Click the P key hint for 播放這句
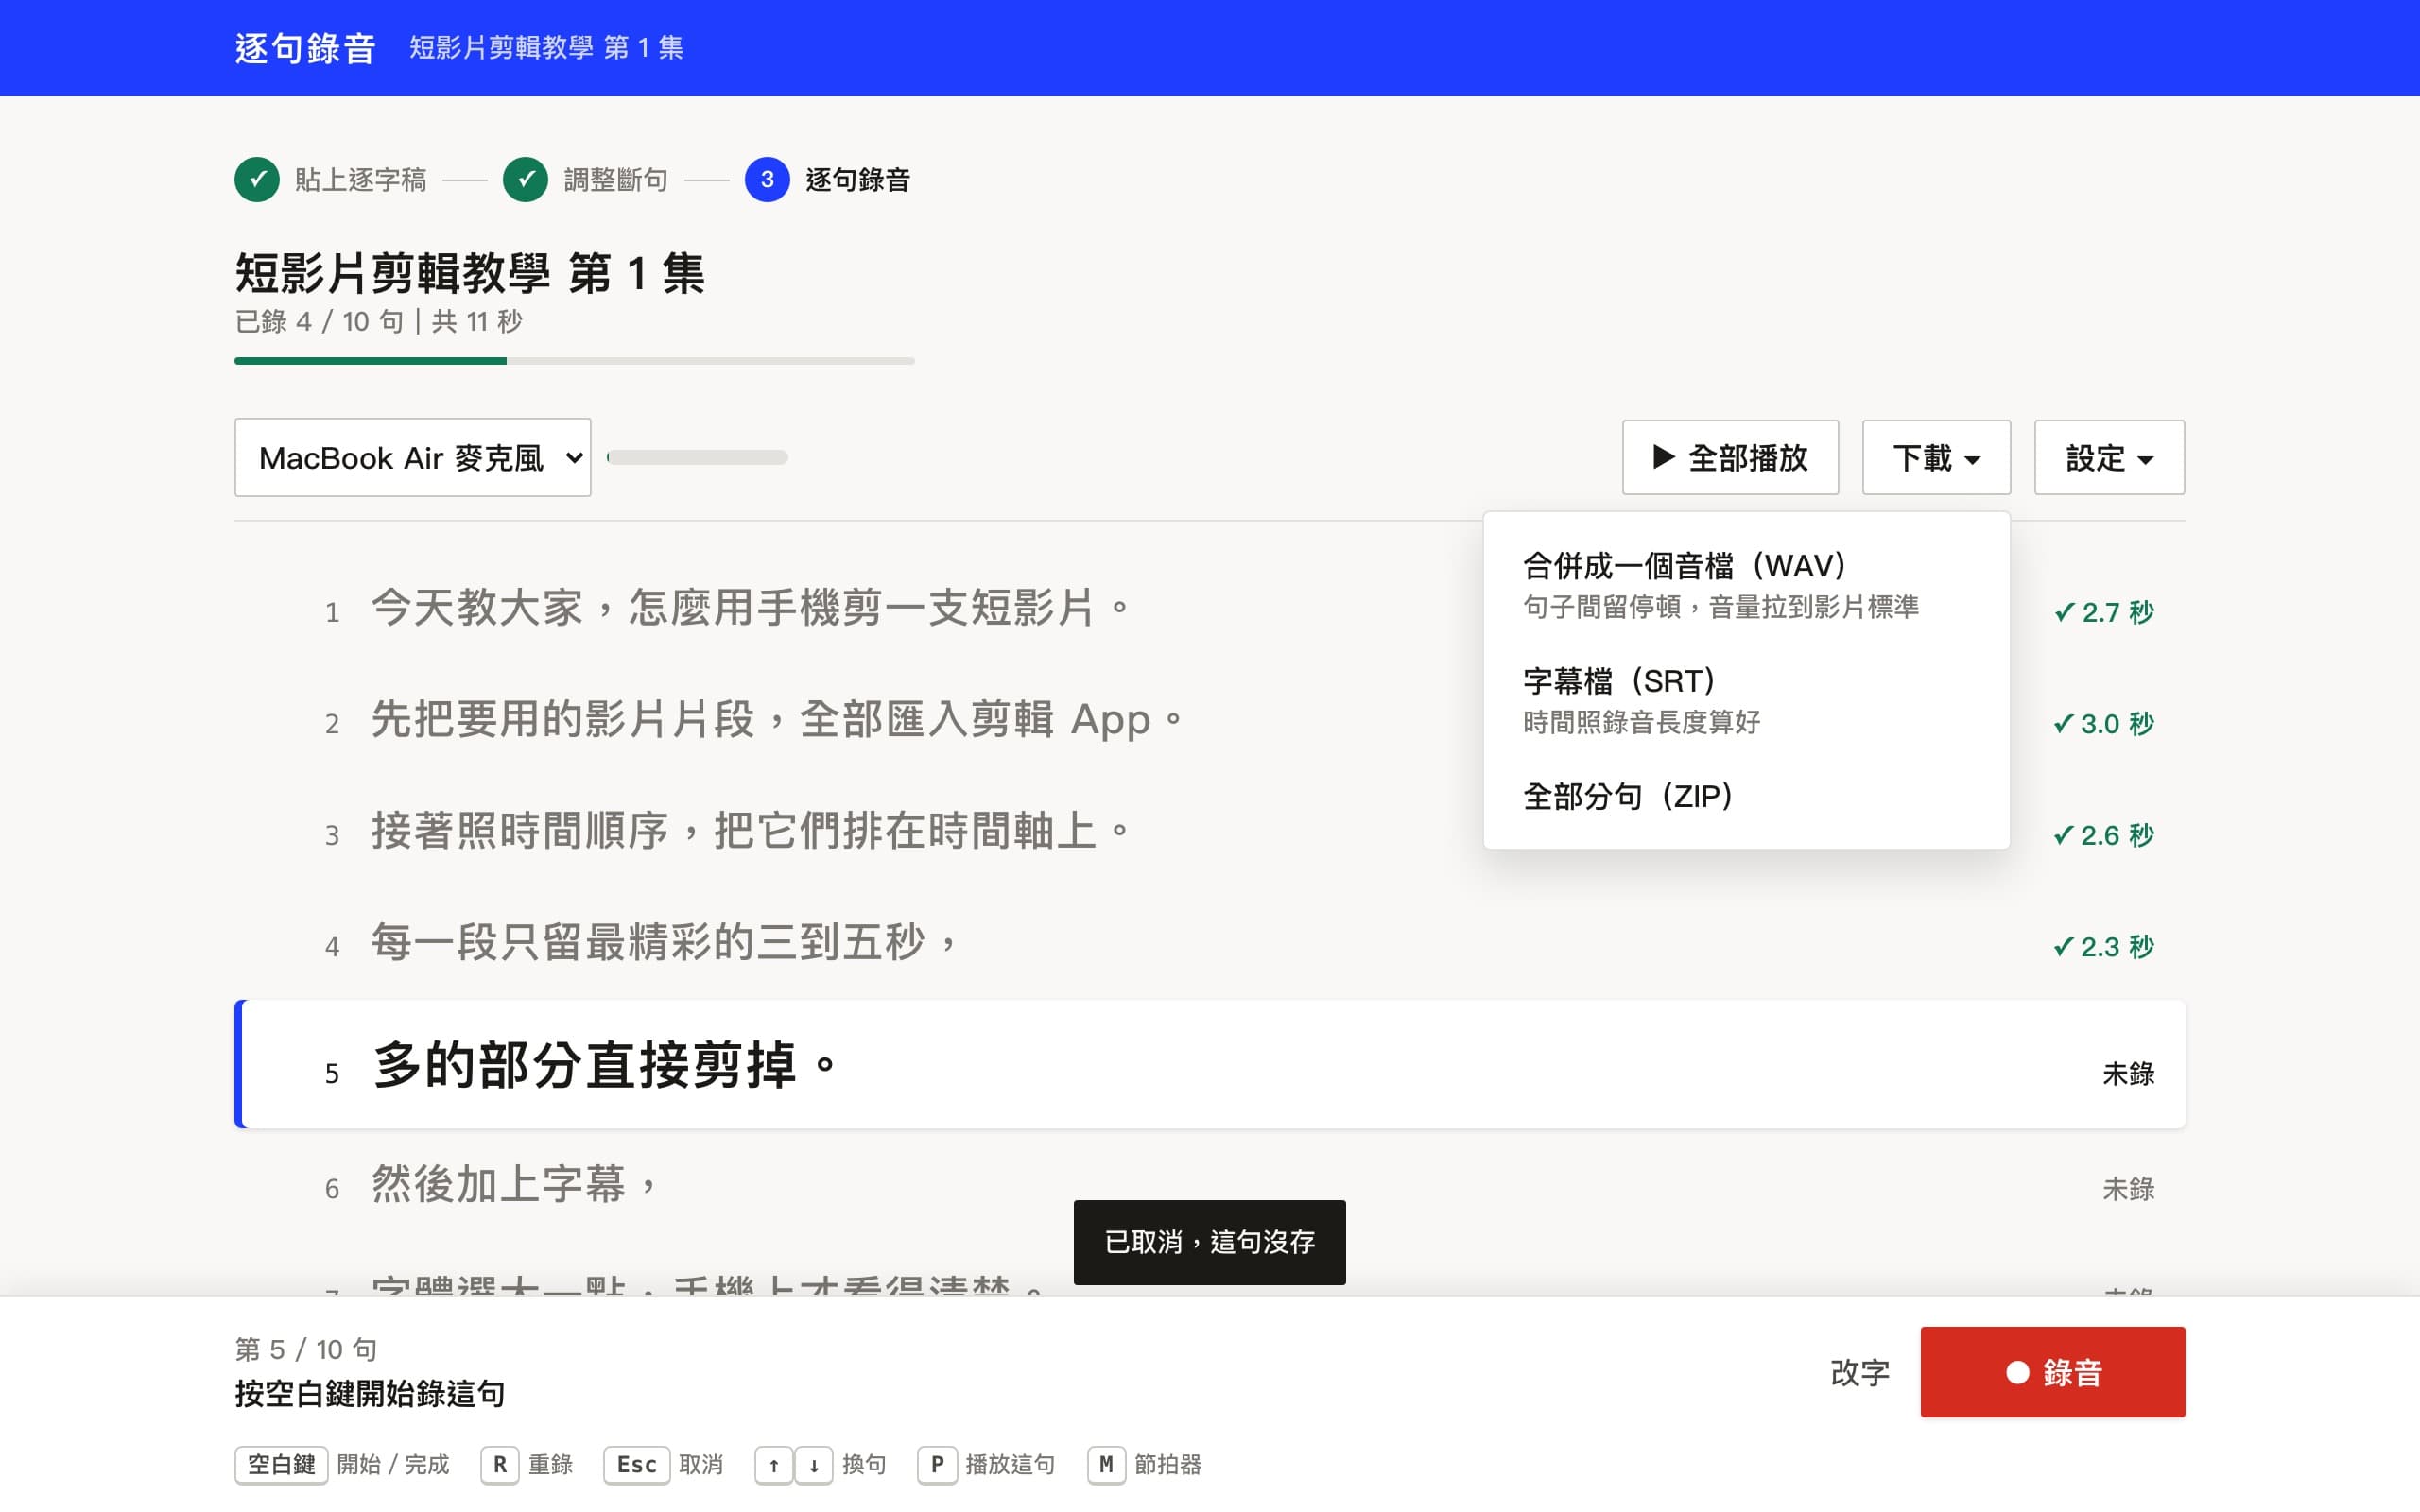 coord(937,1465)
